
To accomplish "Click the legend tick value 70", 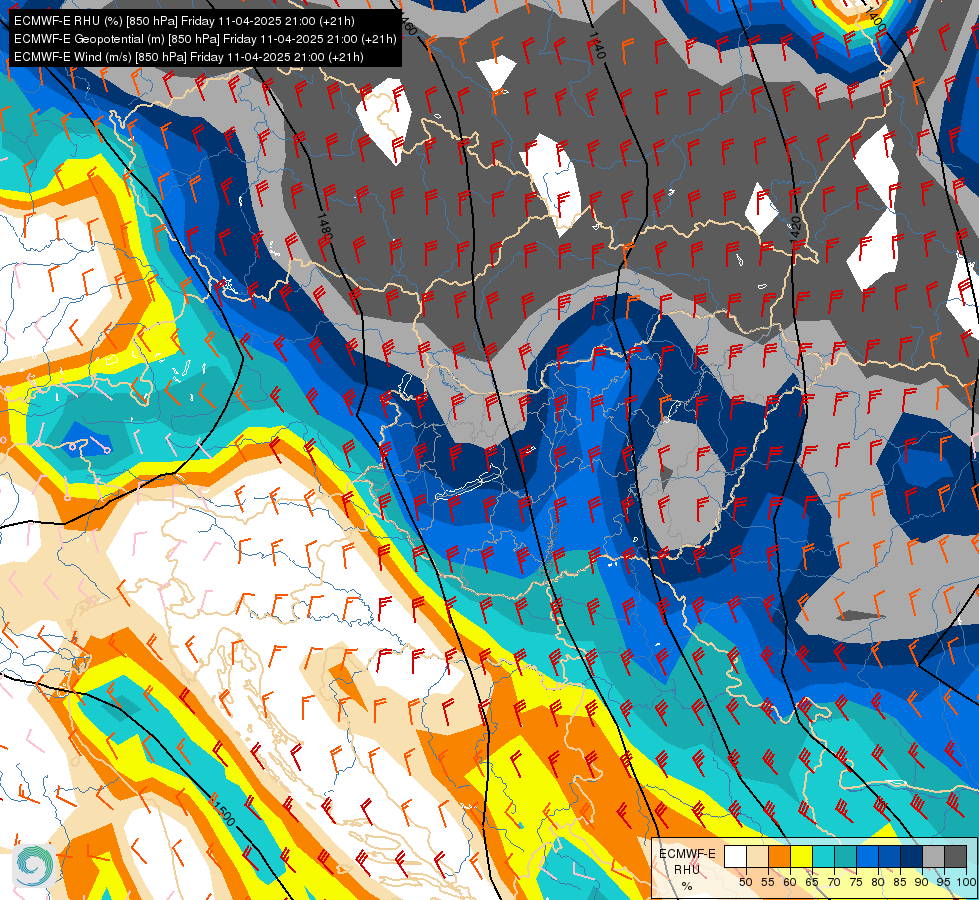I will coord(834,882).
